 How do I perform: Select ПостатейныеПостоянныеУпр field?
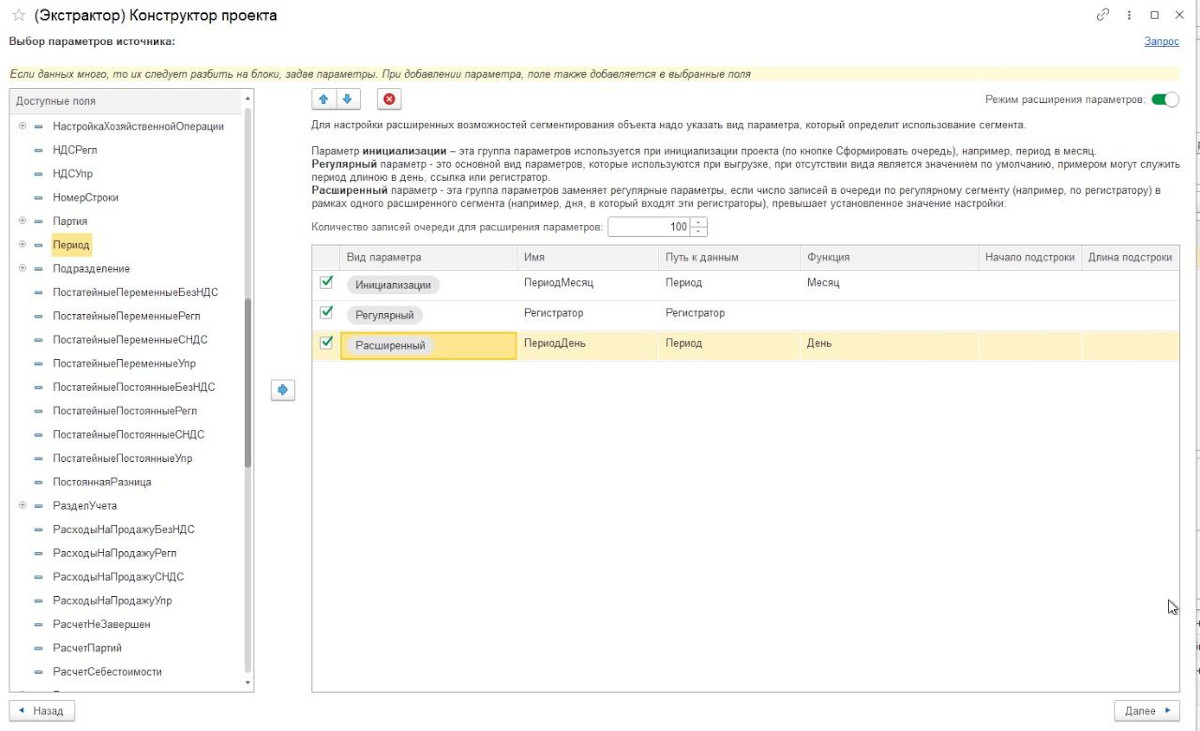(x=122, y=459)
